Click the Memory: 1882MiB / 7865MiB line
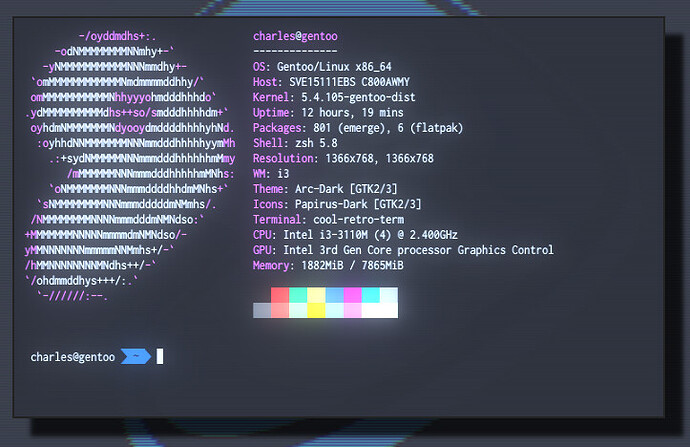This screenshot has height=447, width=690. pyautogui.click(x=328, y=265)
